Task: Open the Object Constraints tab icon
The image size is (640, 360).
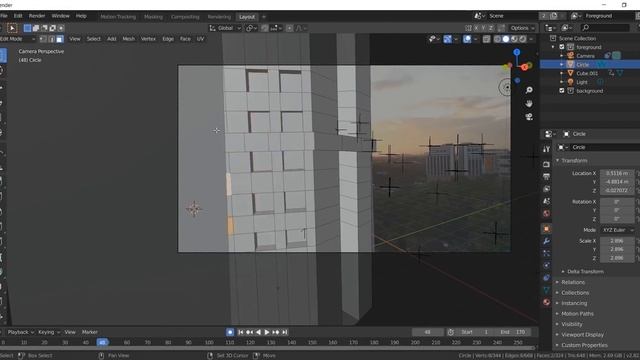Action: [x=546, y=278]
